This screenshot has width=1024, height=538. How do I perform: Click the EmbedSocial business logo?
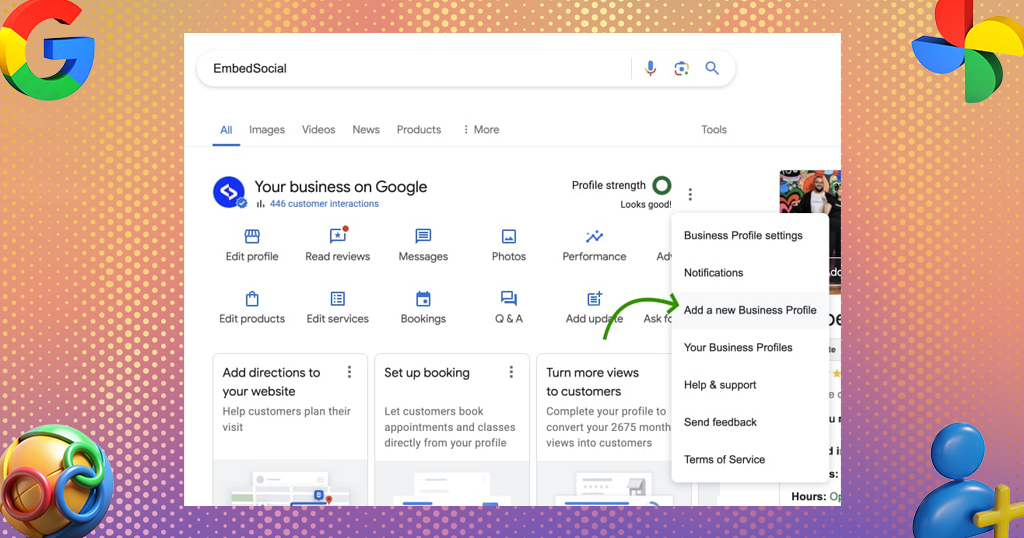[x=229, y=192]
